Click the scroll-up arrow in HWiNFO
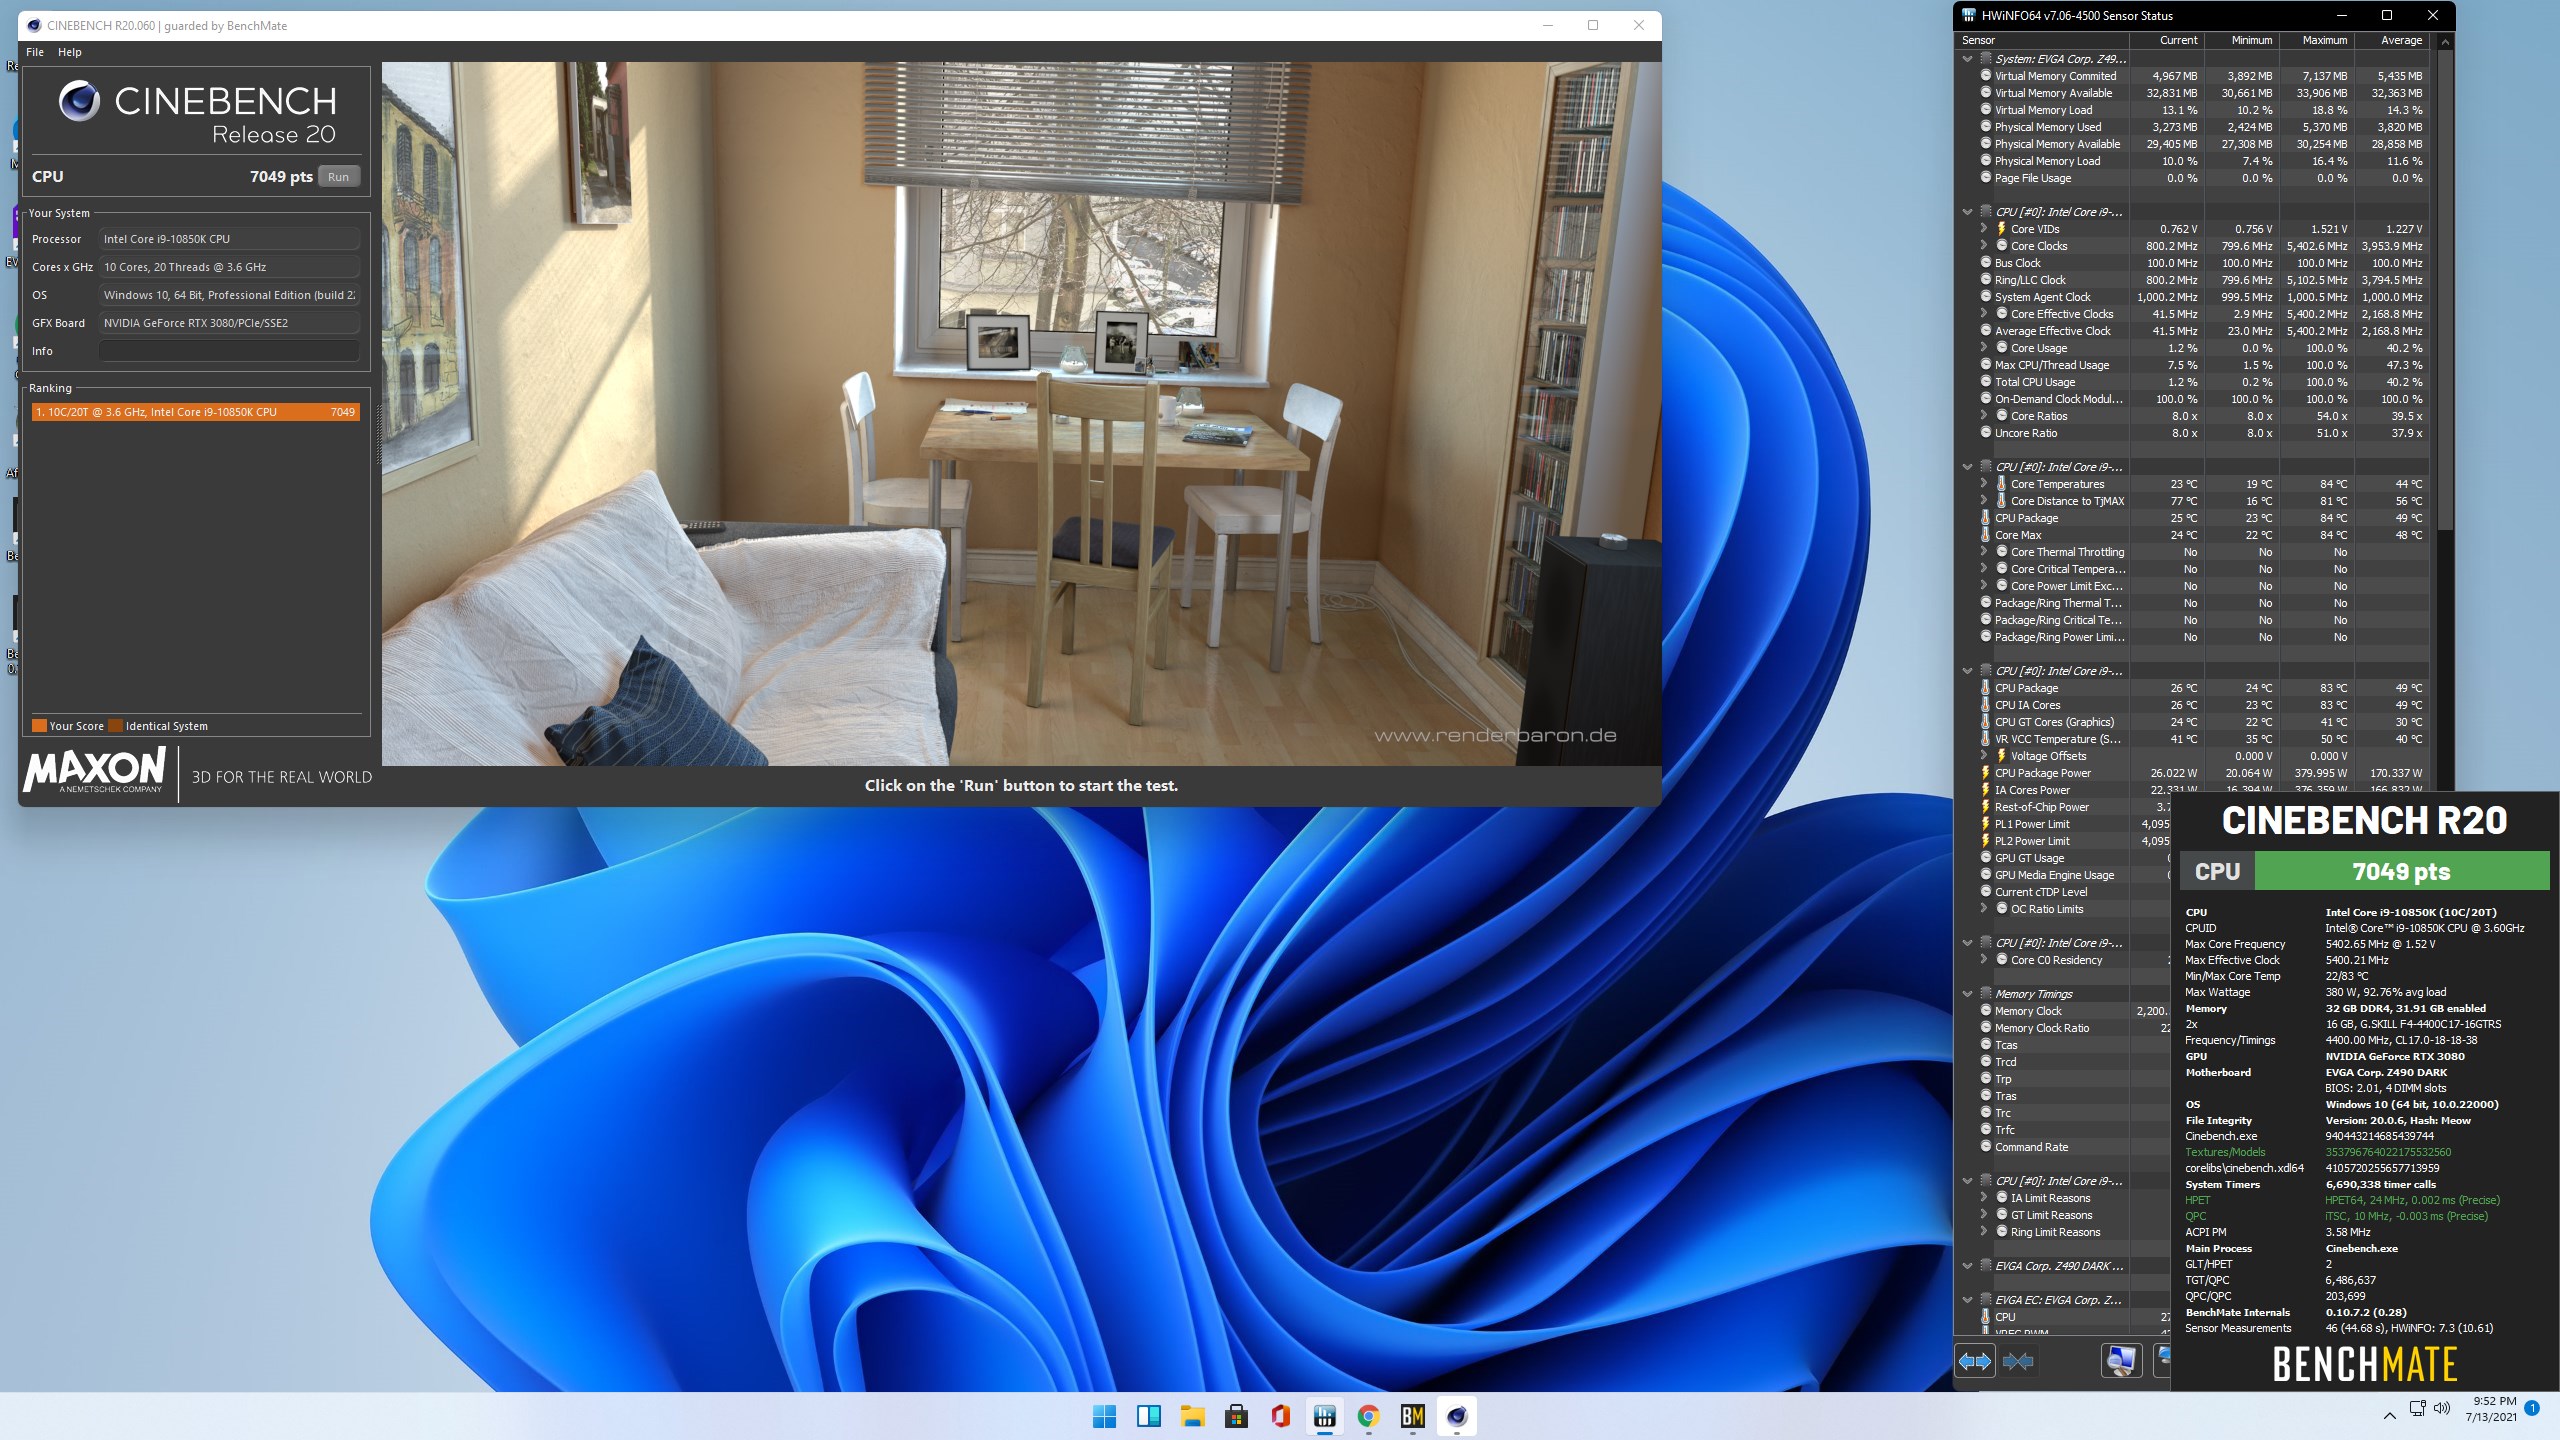This screenshot has width=2560, height=1440. 2445,41
